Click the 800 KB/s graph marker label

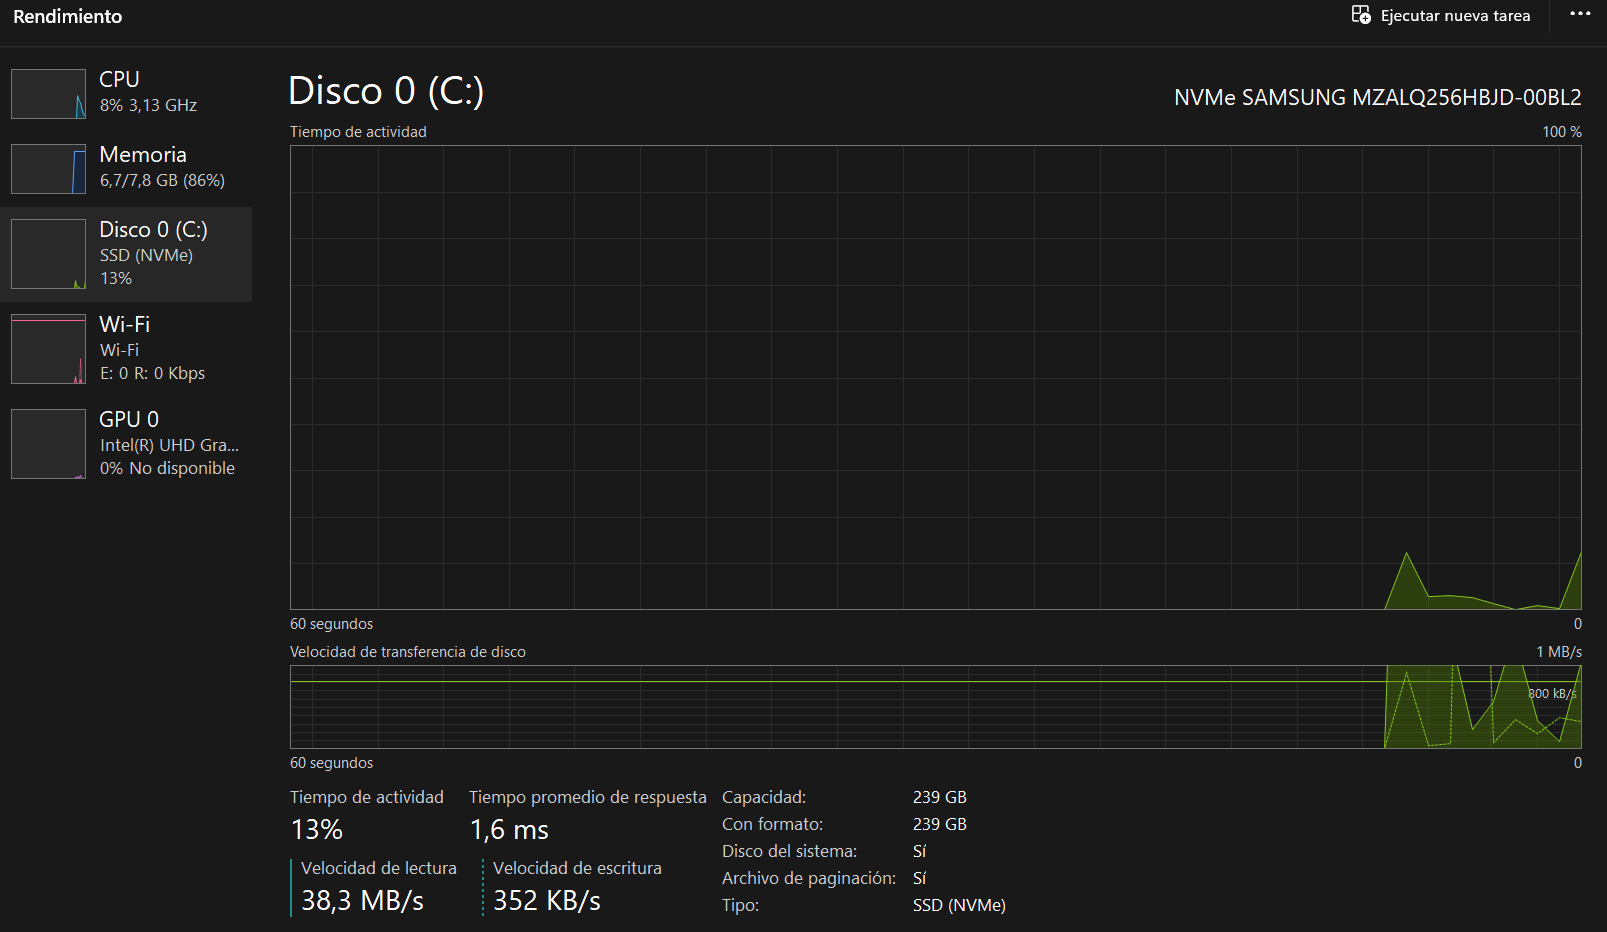coord(1552,694)
